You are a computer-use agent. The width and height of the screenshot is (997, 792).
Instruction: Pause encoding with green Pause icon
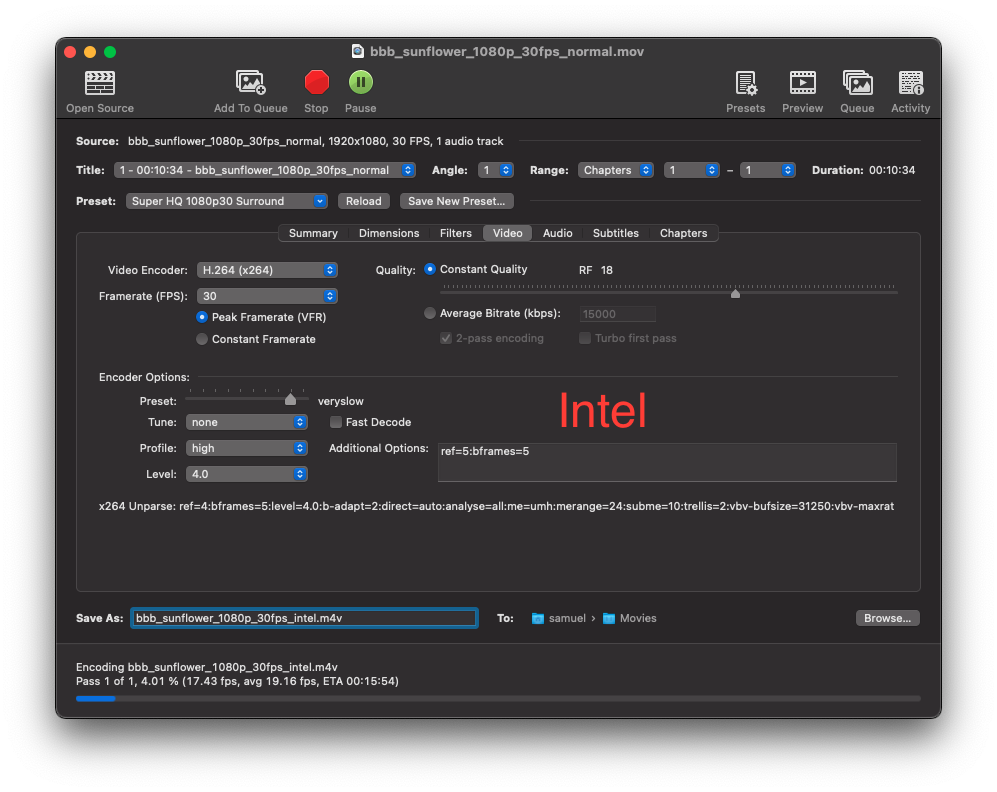point(361,82)
